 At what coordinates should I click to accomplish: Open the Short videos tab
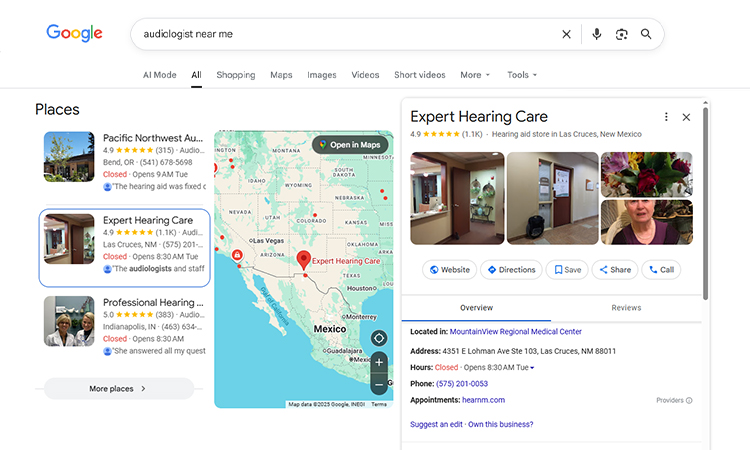(x=419, y=75)
